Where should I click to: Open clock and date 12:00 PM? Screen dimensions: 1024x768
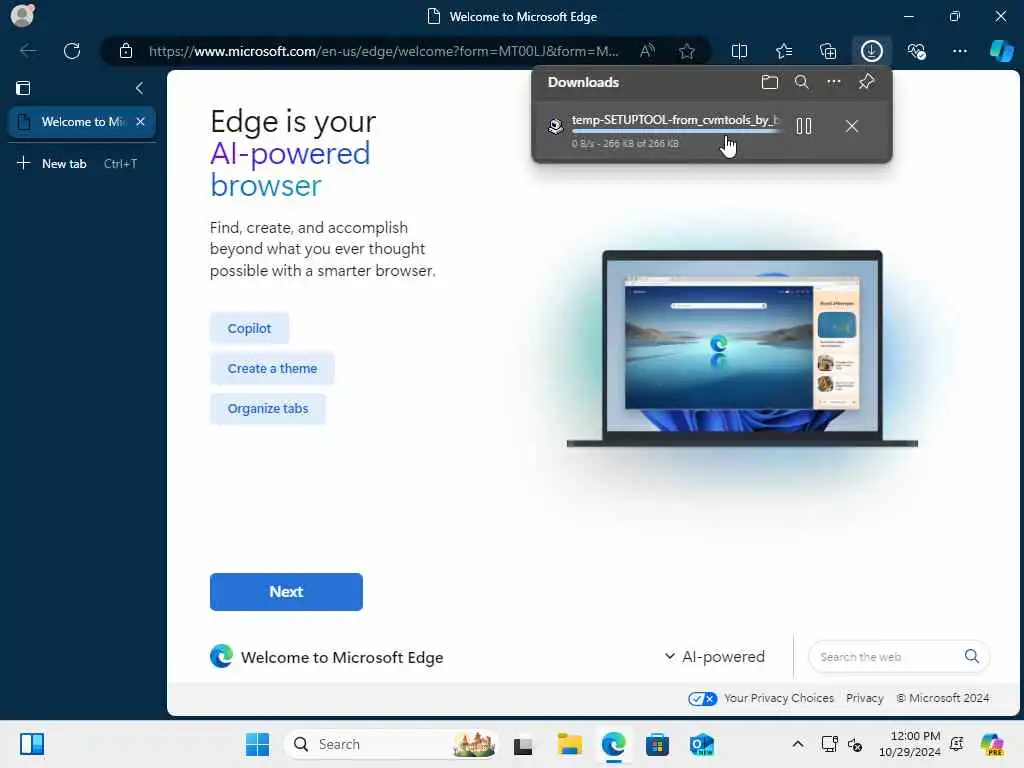[x=910, y=744]
